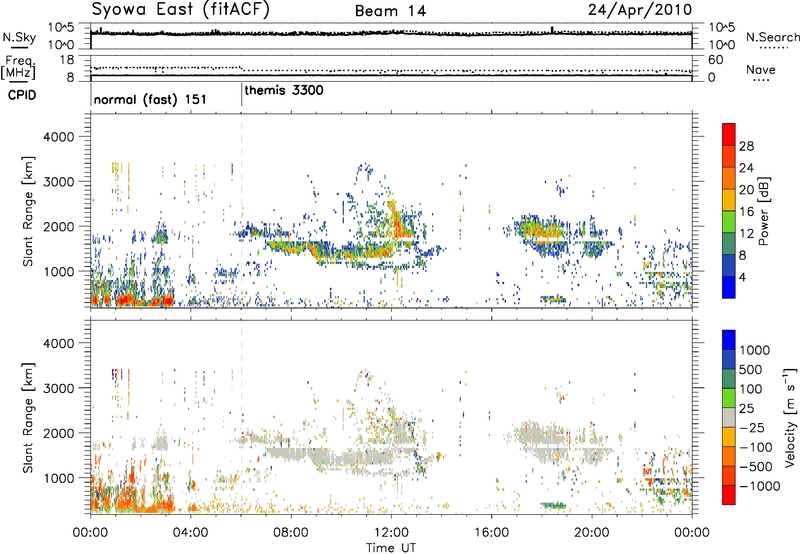Viewport: 800px width, 554px height.
Task: Click the "-500" value on the velocity colorbar
Action: (755, 467)
